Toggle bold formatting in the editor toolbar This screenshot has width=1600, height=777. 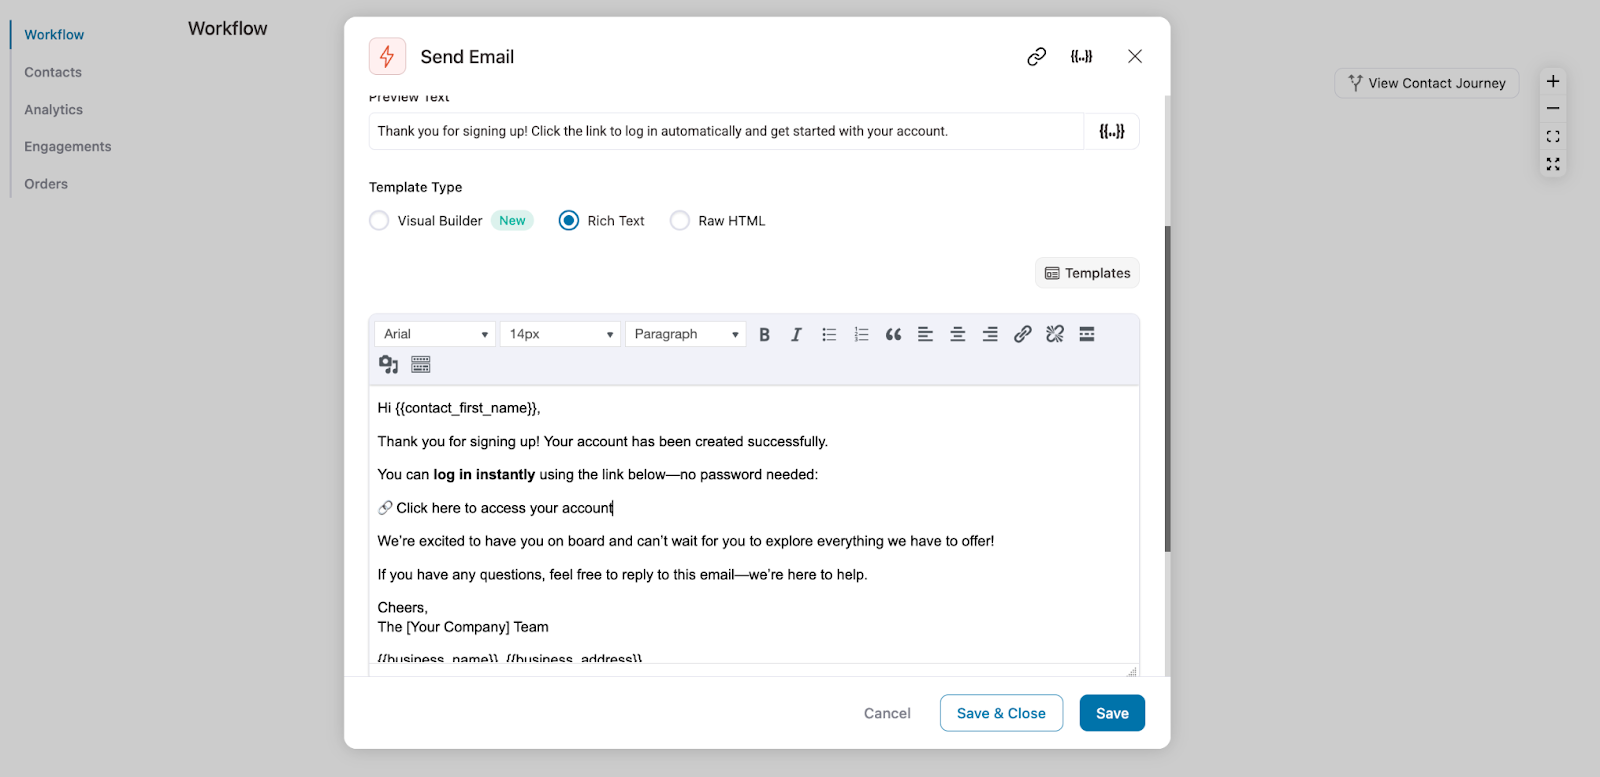click(764, 333)
